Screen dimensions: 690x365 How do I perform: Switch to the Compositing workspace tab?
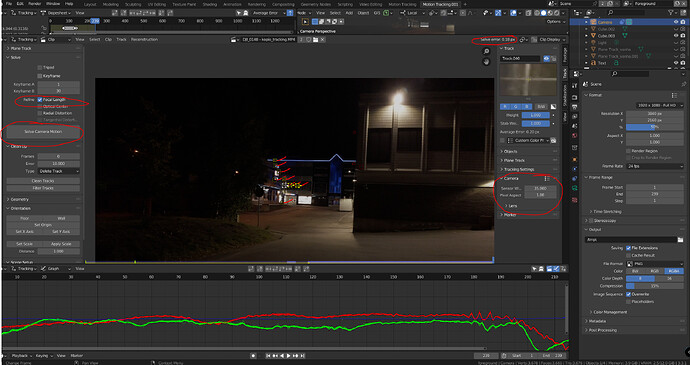pos(283,4)
